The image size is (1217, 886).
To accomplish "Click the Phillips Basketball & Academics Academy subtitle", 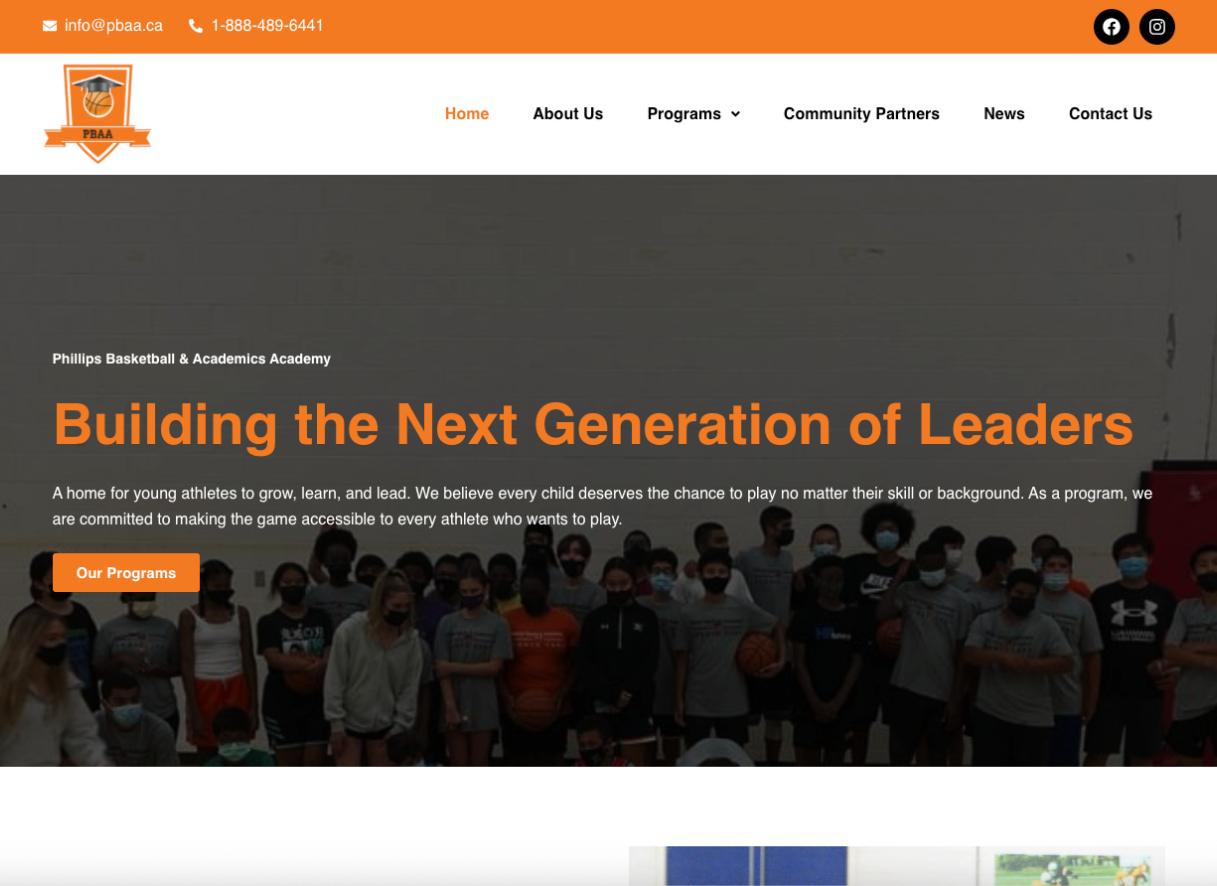I will point(192,359).
